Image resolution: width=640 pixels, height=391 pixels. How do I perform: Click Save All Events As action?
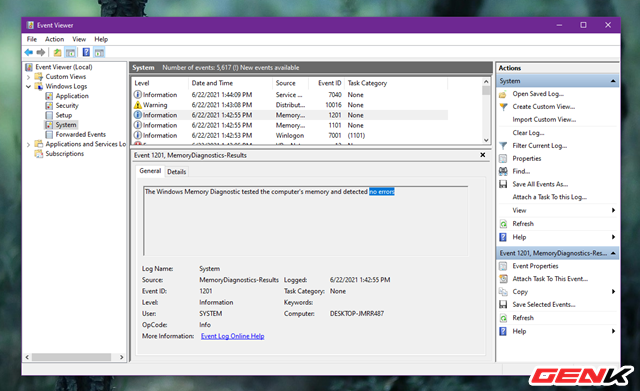coord(540,184)
